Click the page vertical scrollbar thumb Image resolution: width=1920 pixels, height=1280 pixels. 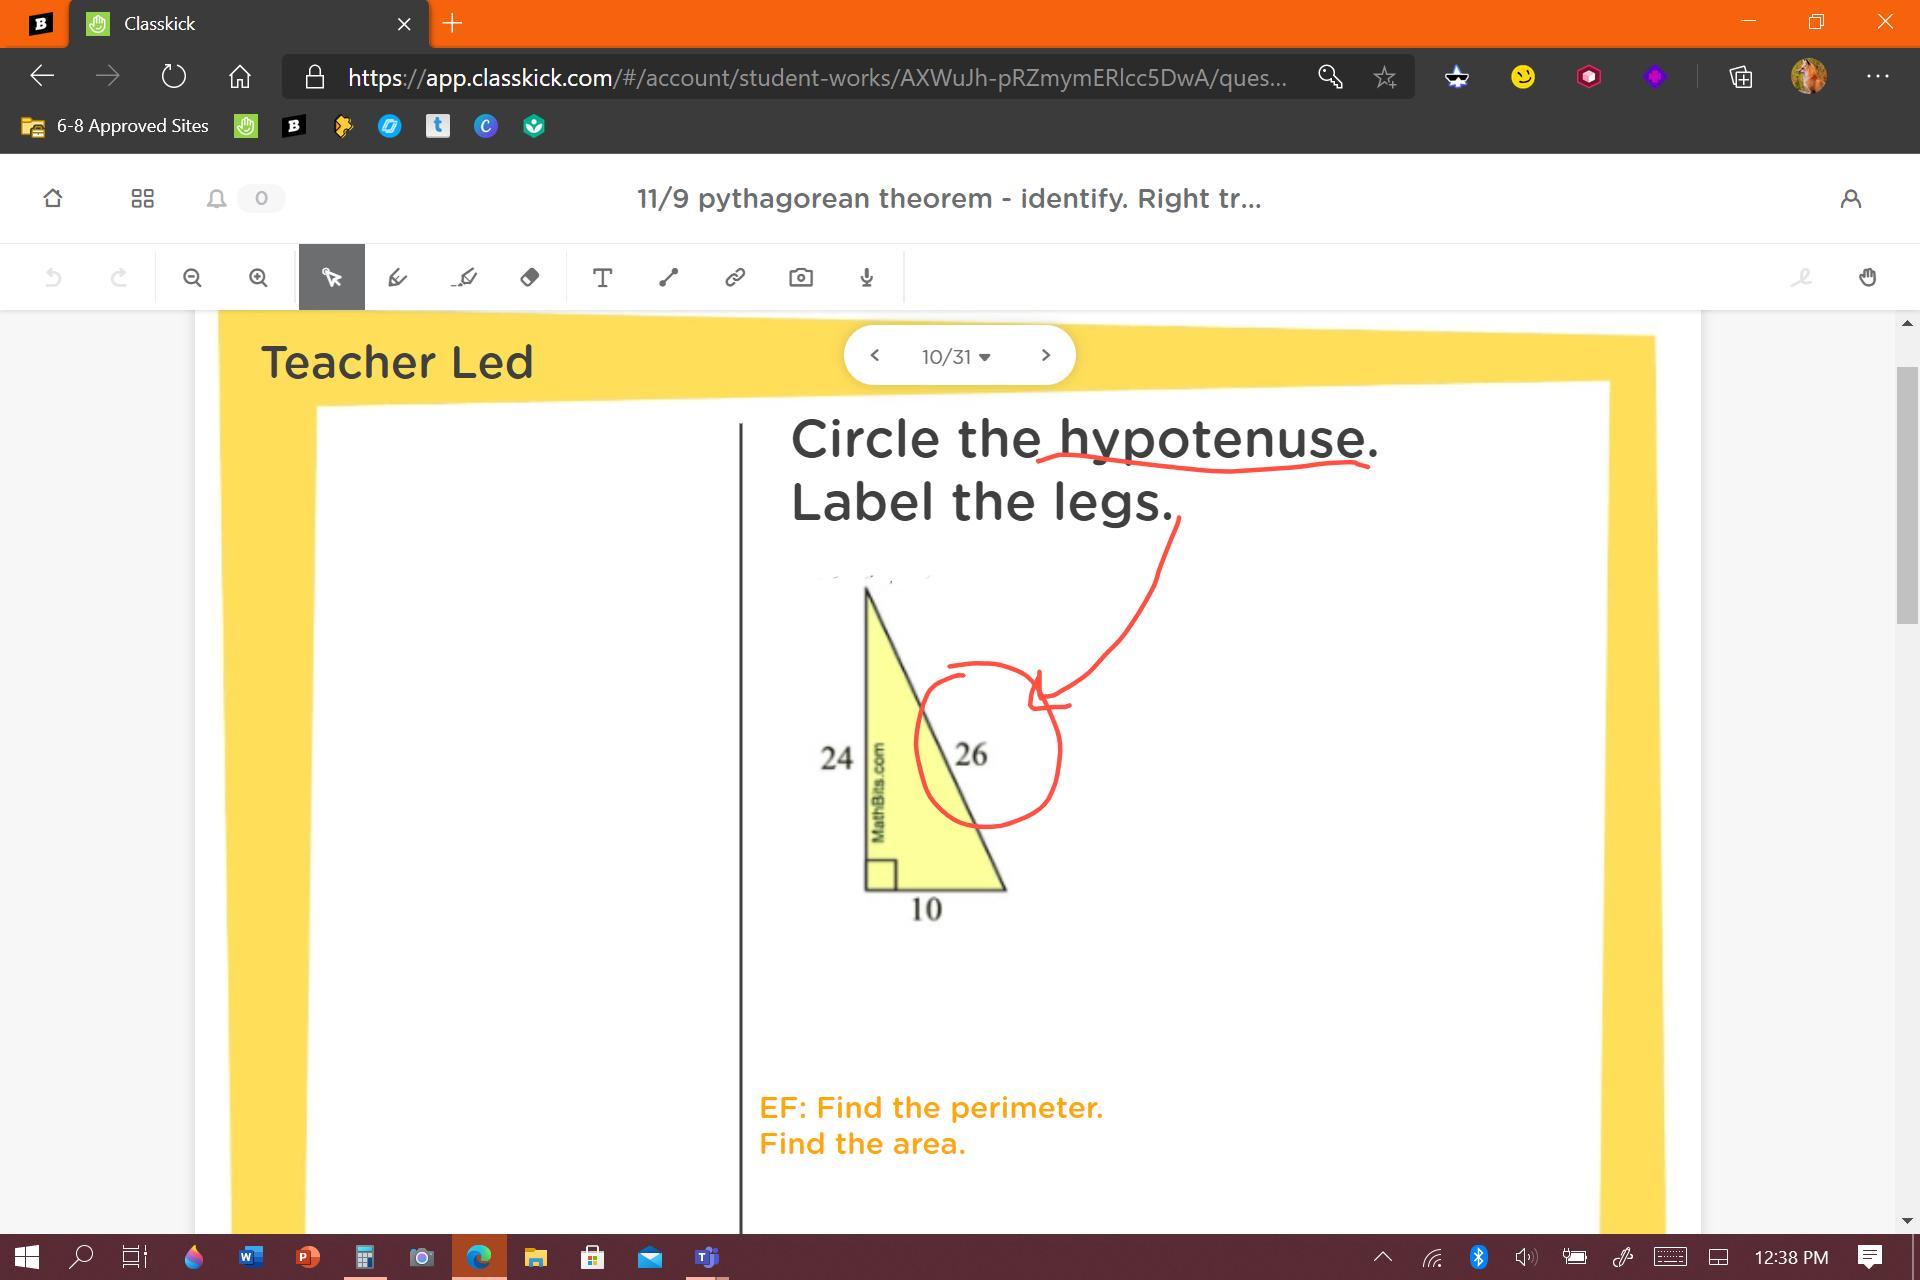[1906, 495]
